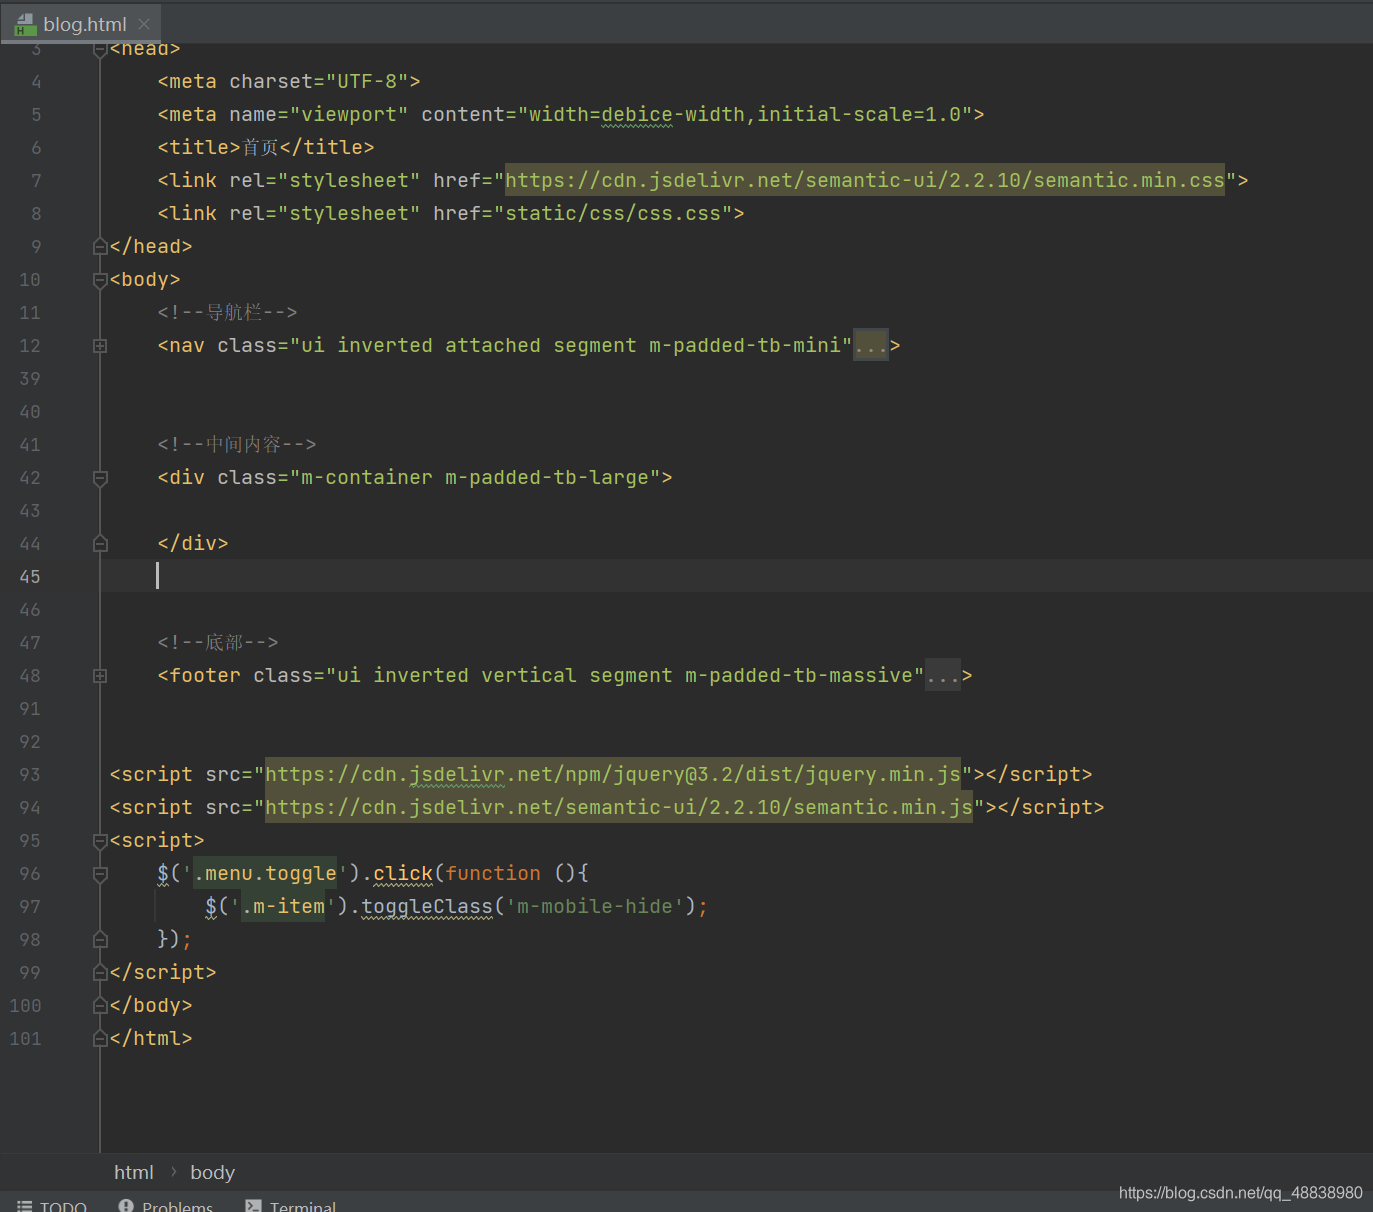
Task: Collapse the head tag fold at line 3
Action: point(100,49)
